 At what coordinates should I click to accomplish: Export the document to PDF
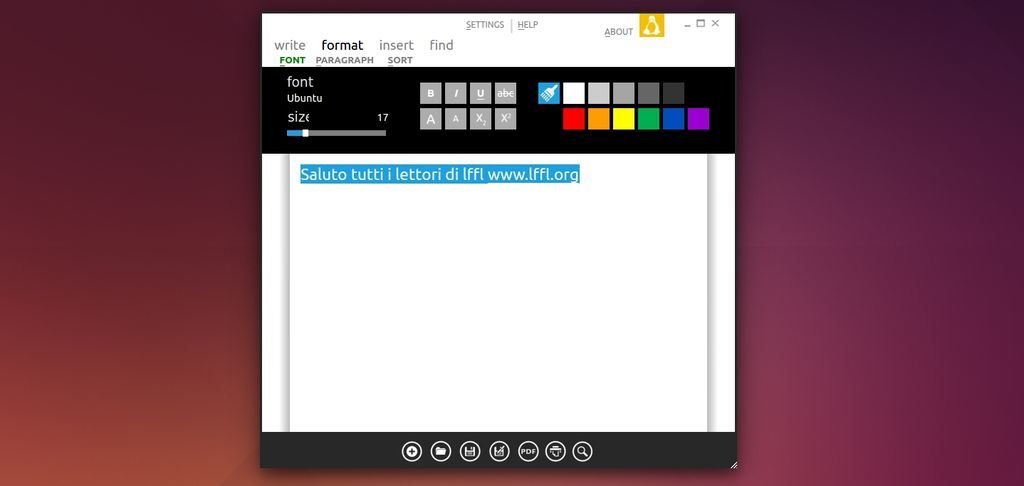pos(528,451)
